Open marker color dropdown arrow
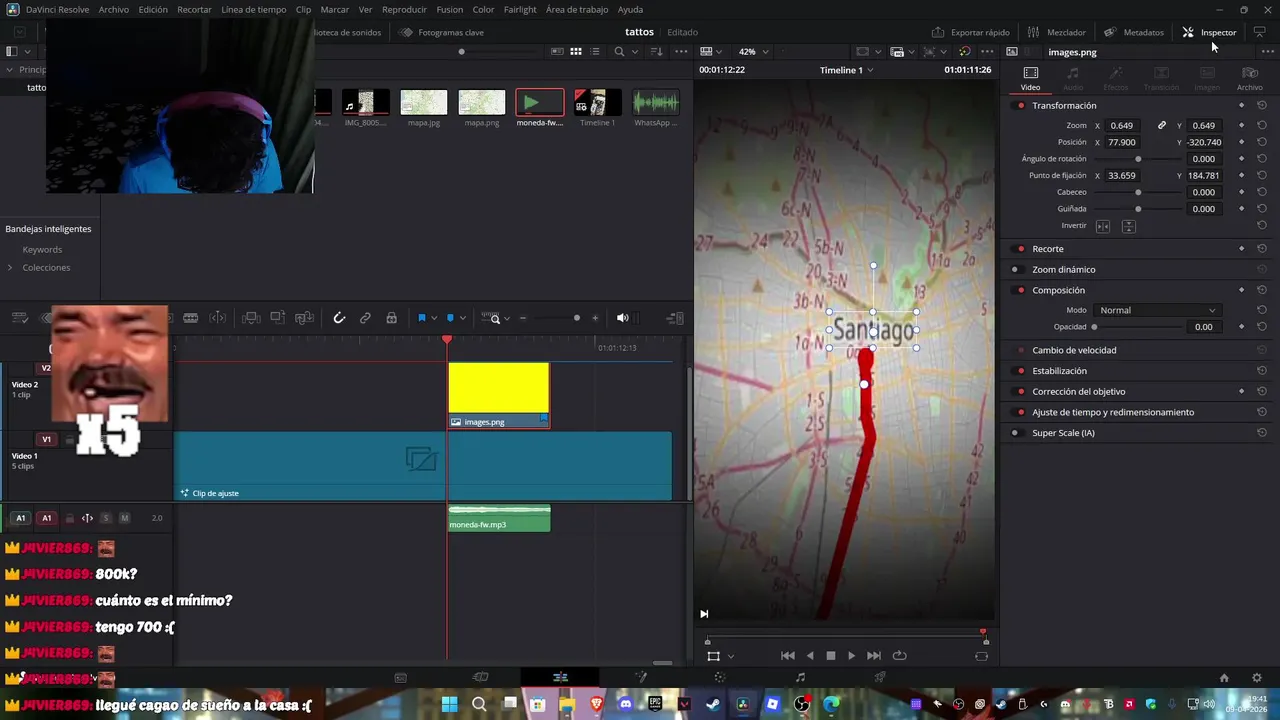This screenshot has height=720, width=1280. click(462, 318)
